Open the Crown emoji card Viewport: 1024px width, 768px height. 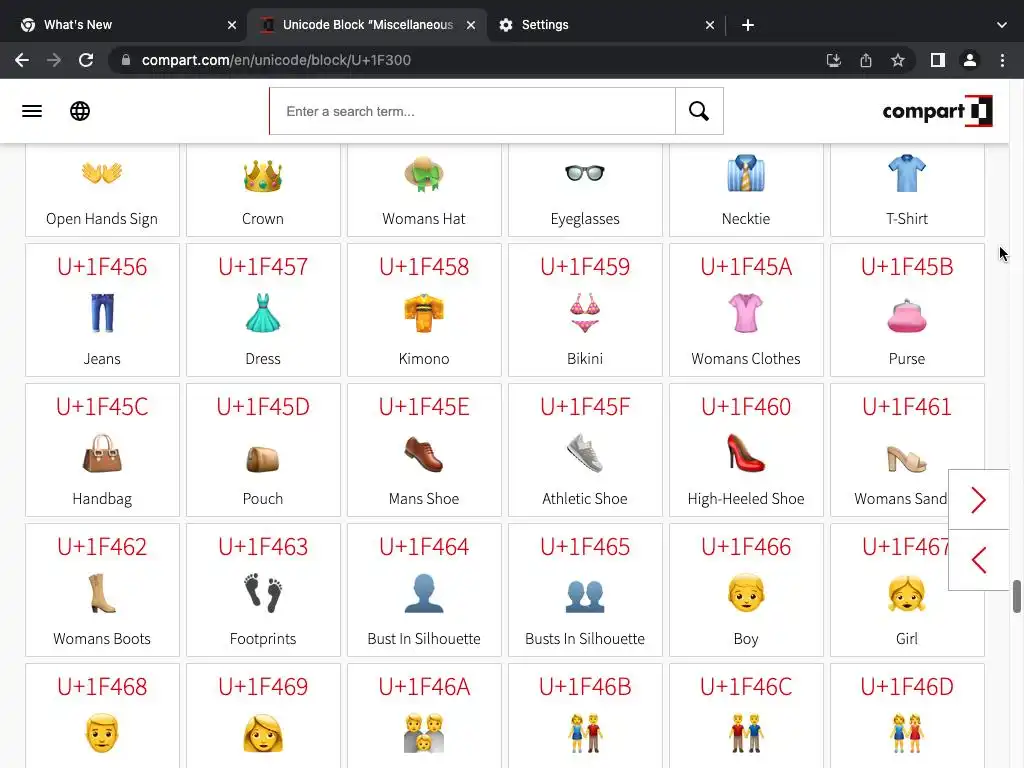tap(263, 190)
